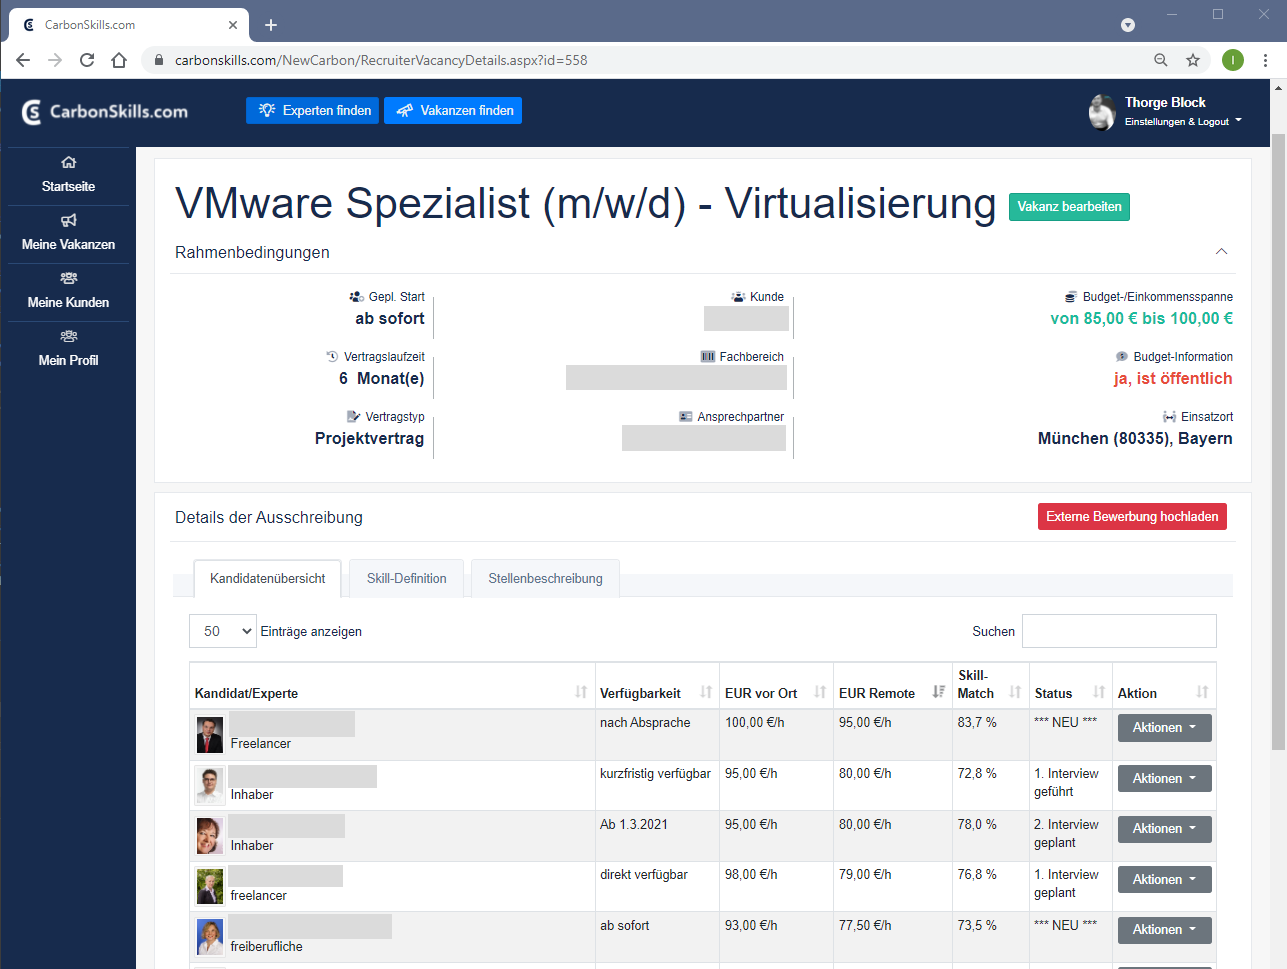Image resolution: width=1287 pixels, height=969 pixels.
Task: Click Externe Bewerbung hochladen button
Action: click(x=1132, y=517)
